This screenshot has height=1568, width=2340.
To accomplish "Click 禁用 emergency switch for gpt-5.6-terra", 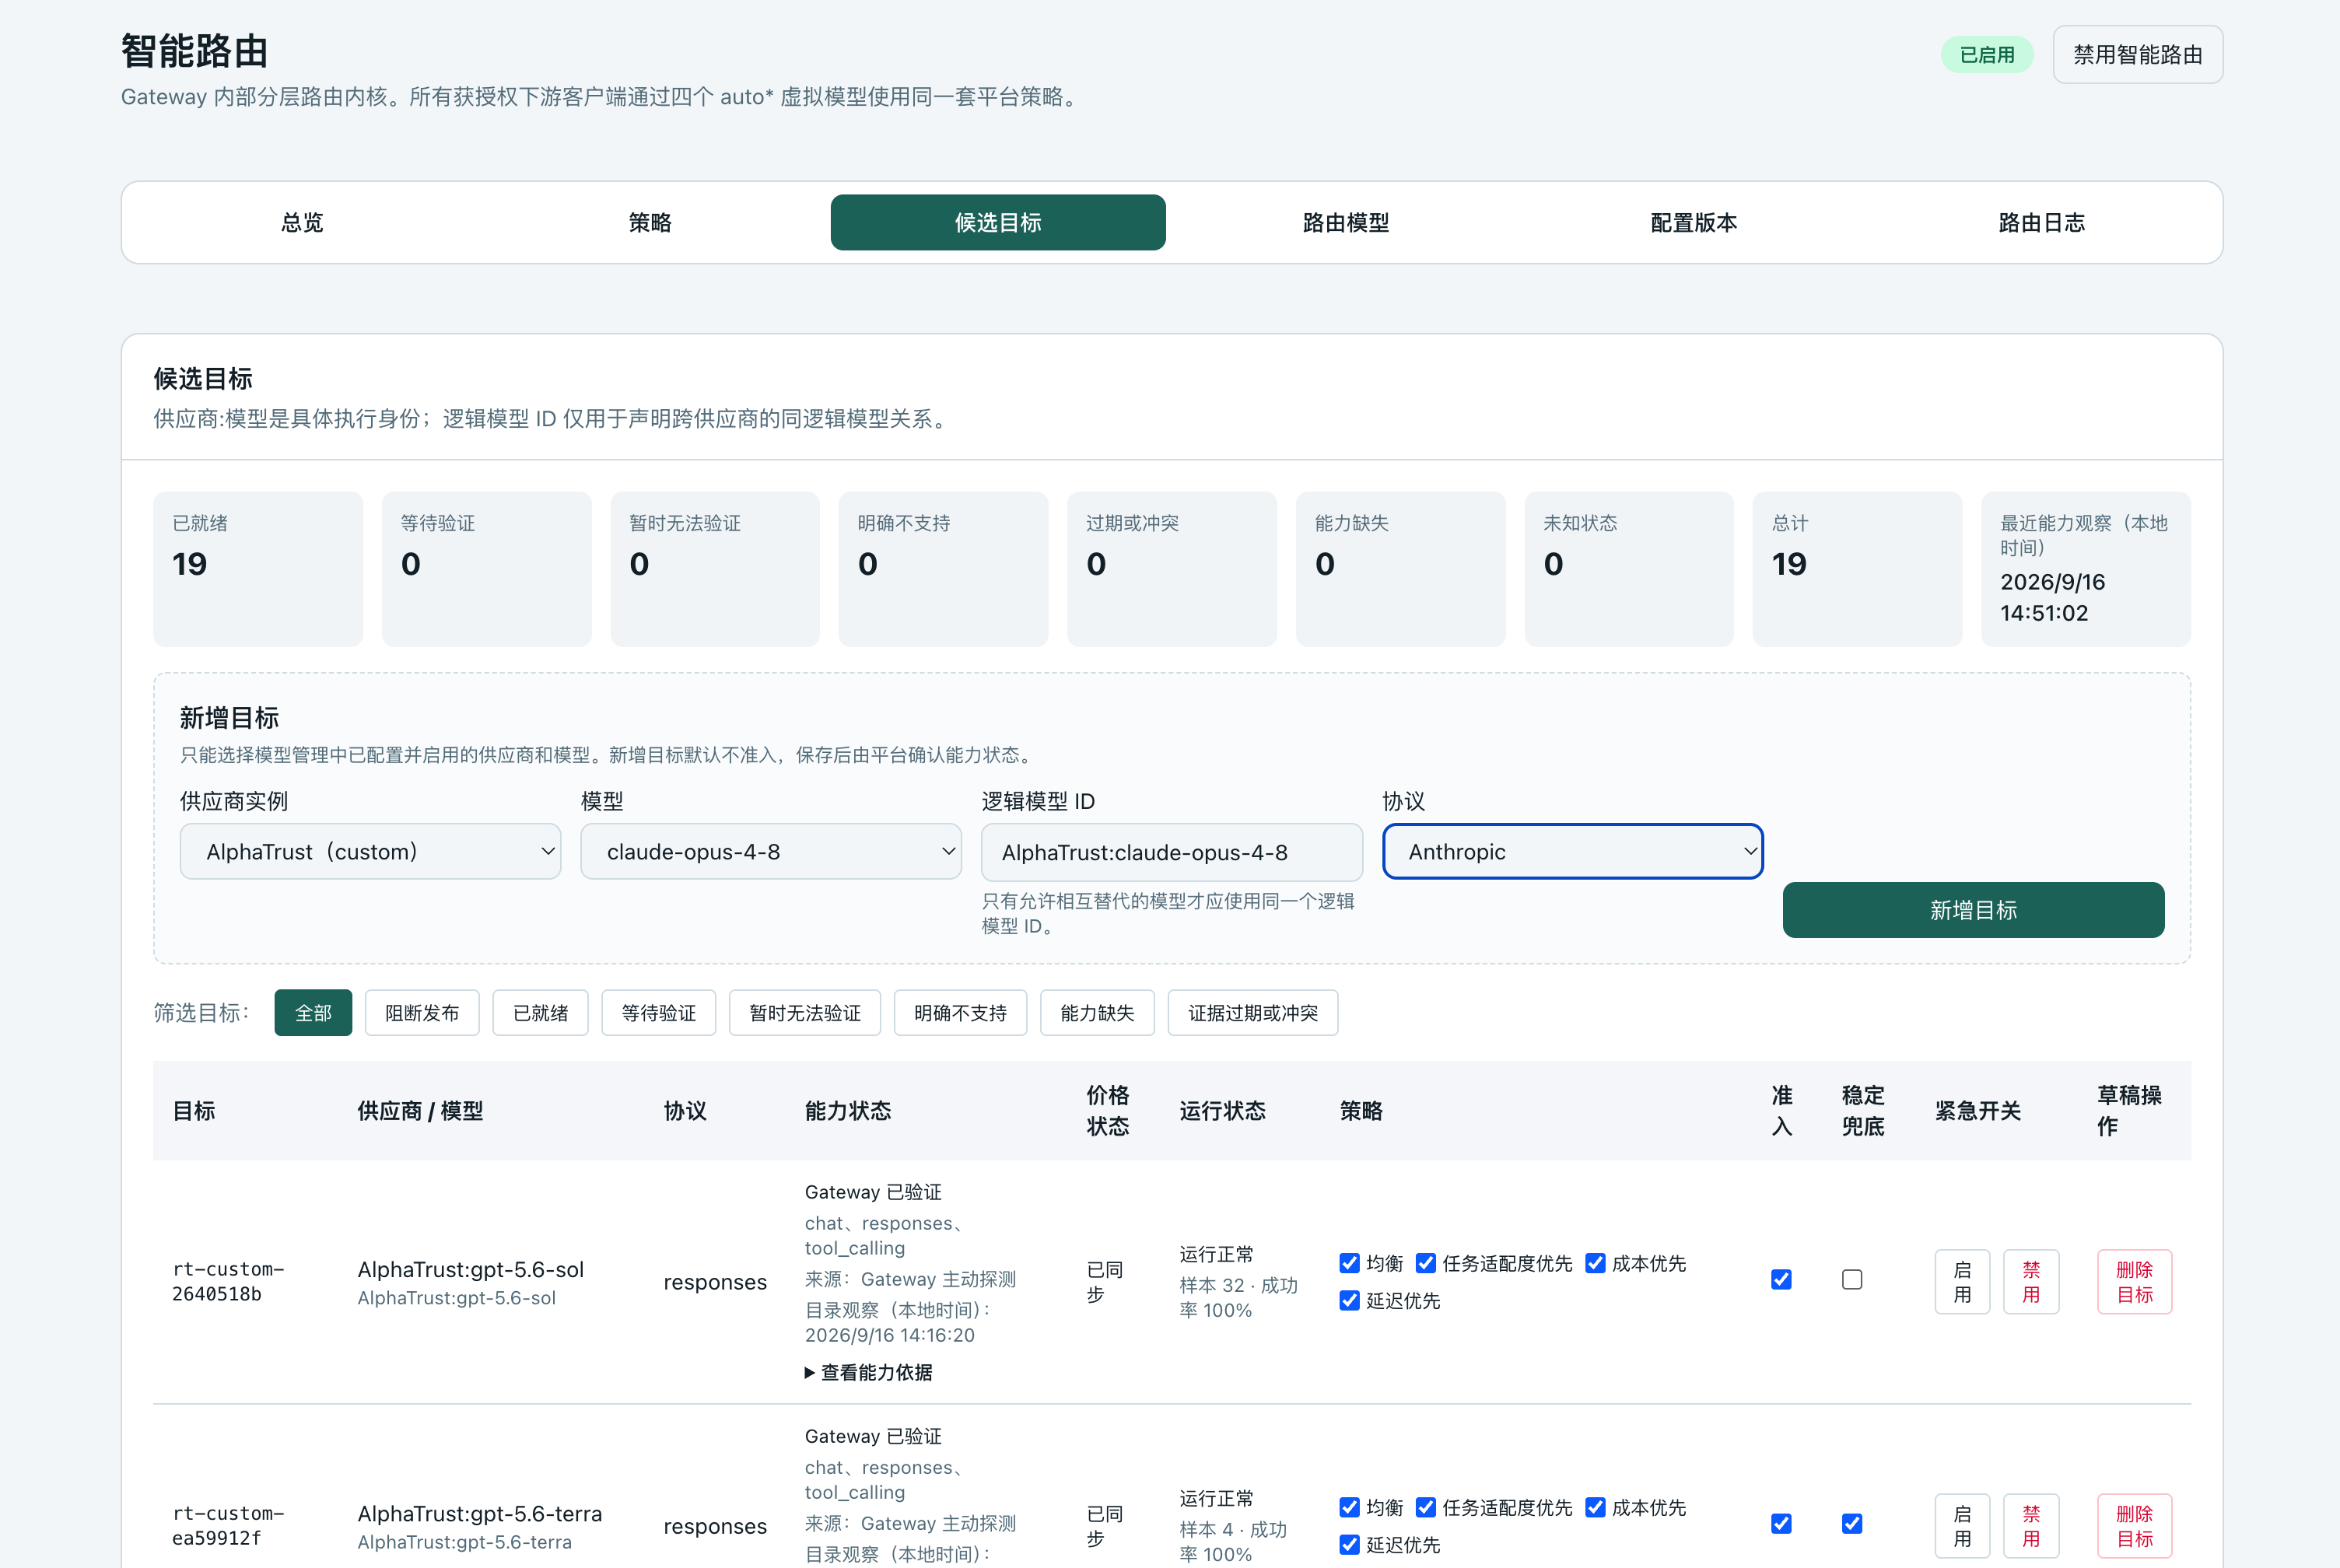I will coord(2031,1526).
